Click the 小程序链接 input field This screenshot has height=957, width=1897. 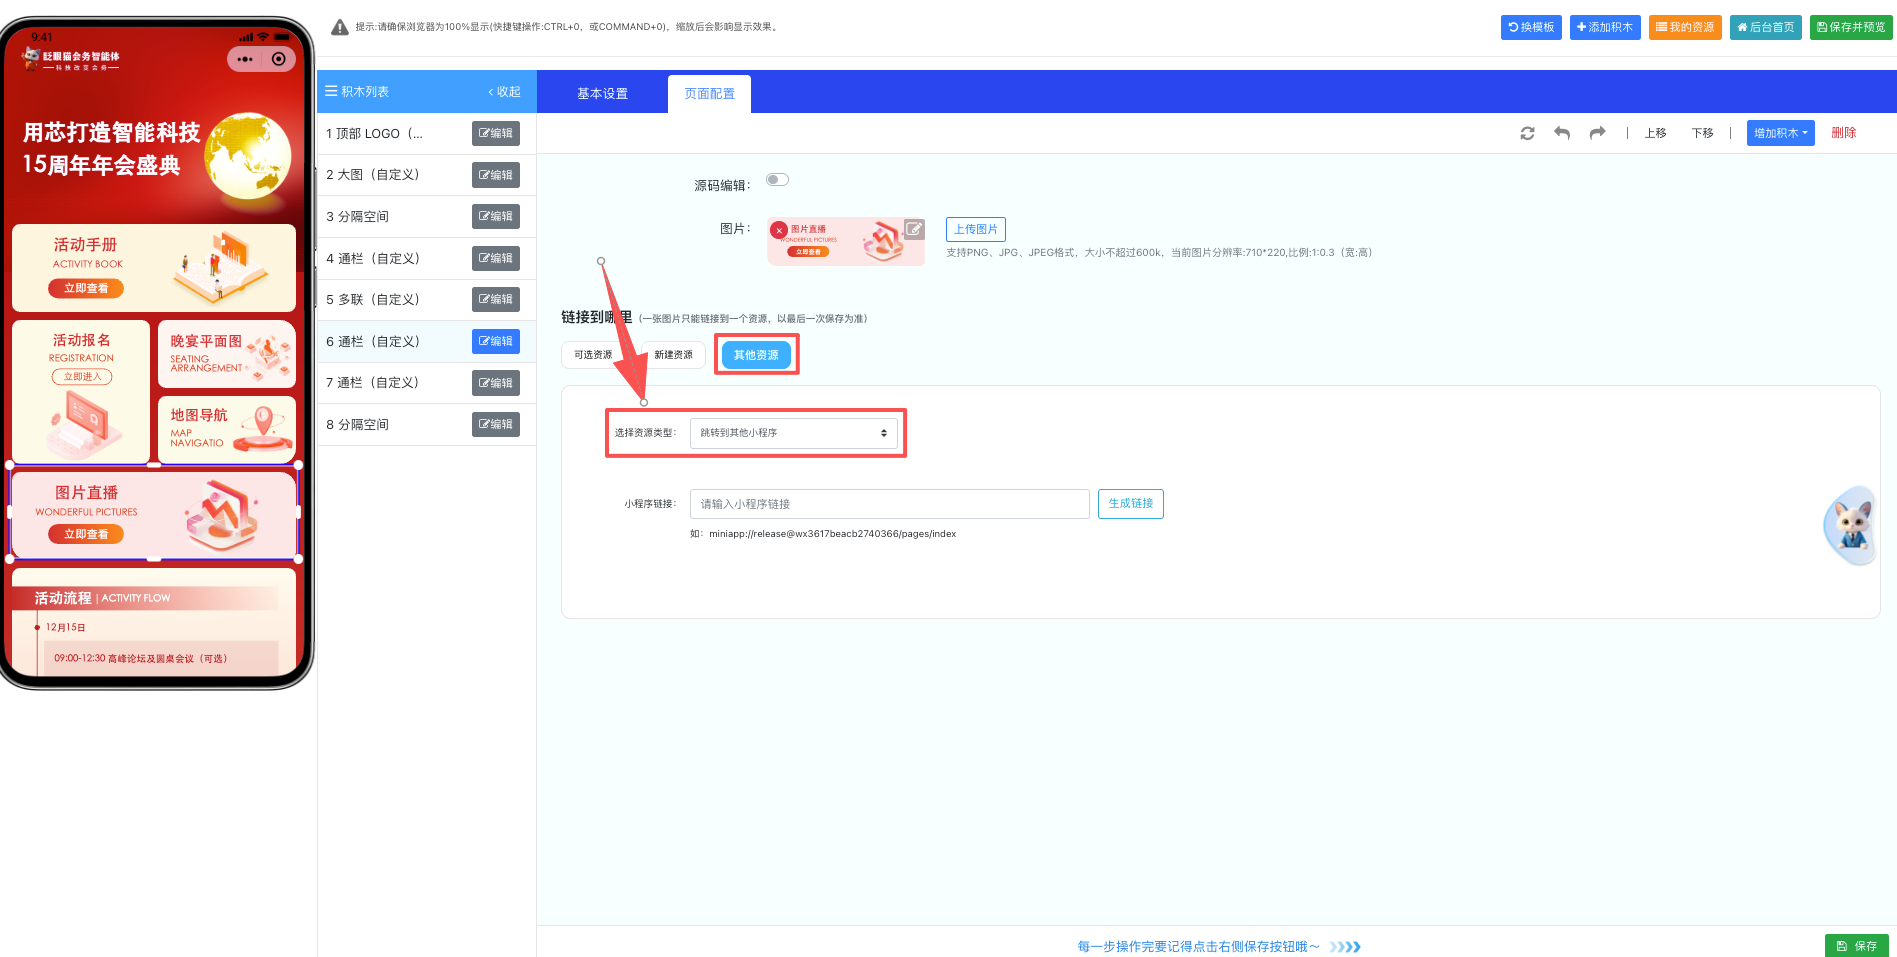tap(889, 504)
